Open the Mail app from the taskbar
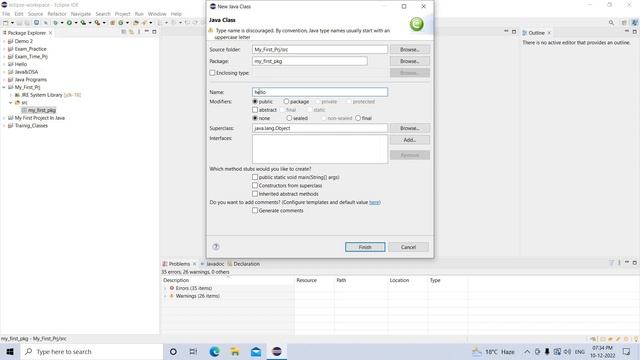The image size is (640, 360). point(256,351)
